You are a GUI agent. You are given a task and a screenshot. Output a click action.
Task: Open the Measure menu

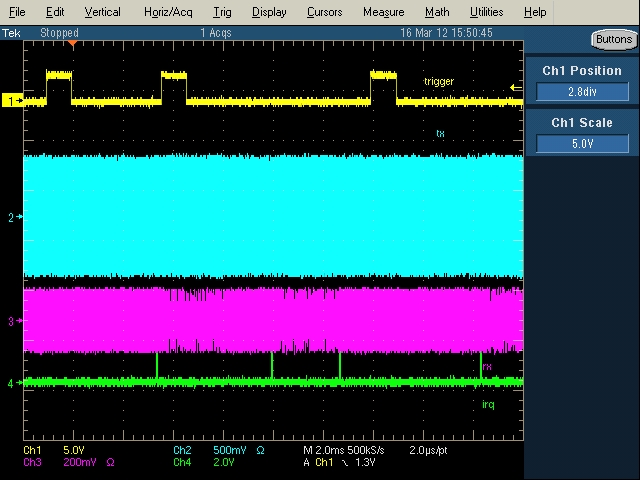click(x=383, y=12)
